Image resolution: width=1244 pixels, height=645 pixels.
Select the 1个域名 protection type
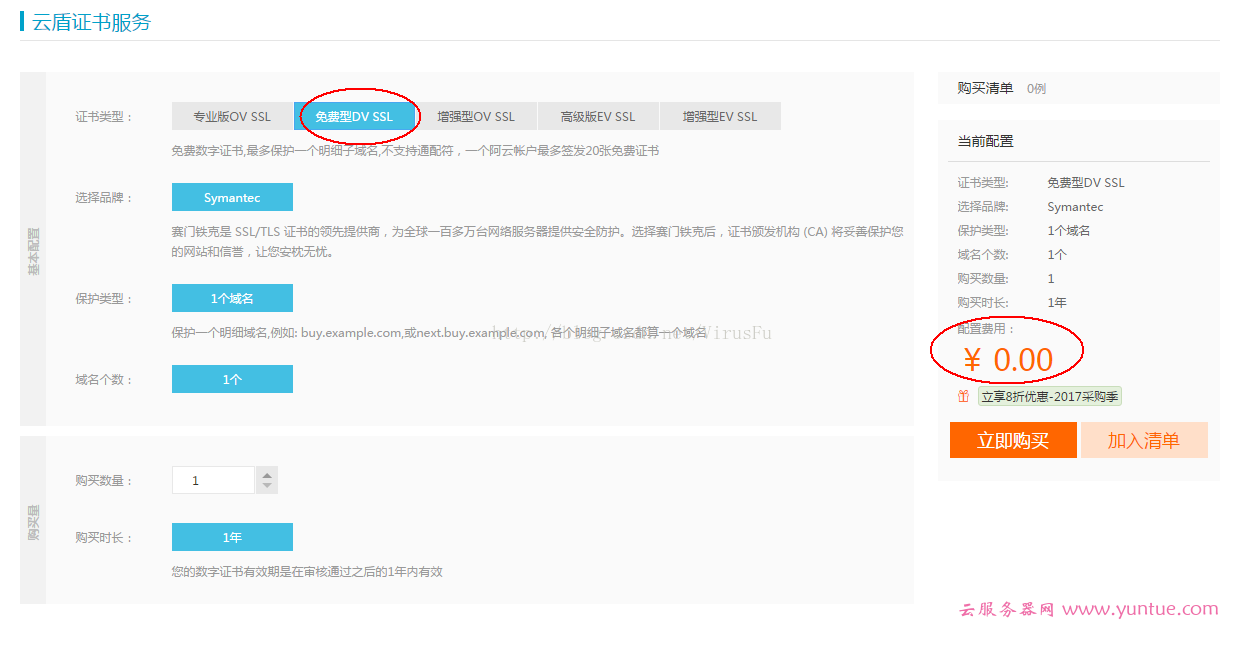point(232,297)
